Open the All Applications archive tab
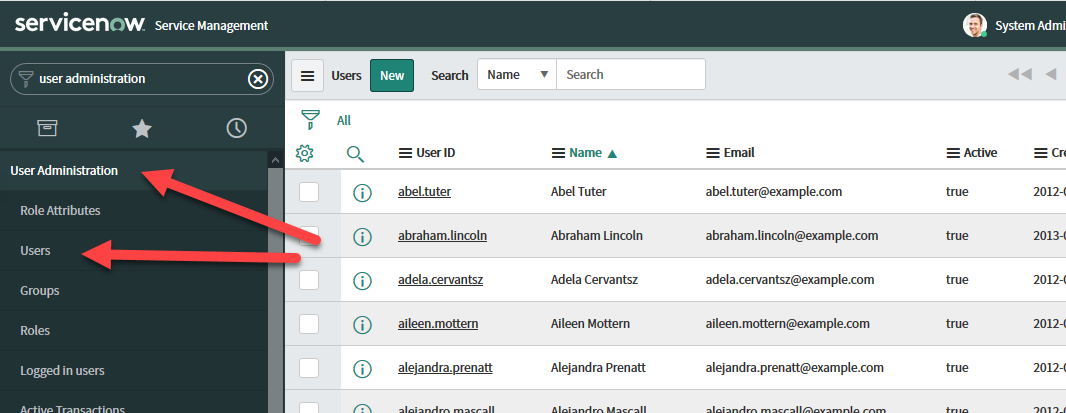1066x413 pixels. pyautogui.click(x=47, y=128)
